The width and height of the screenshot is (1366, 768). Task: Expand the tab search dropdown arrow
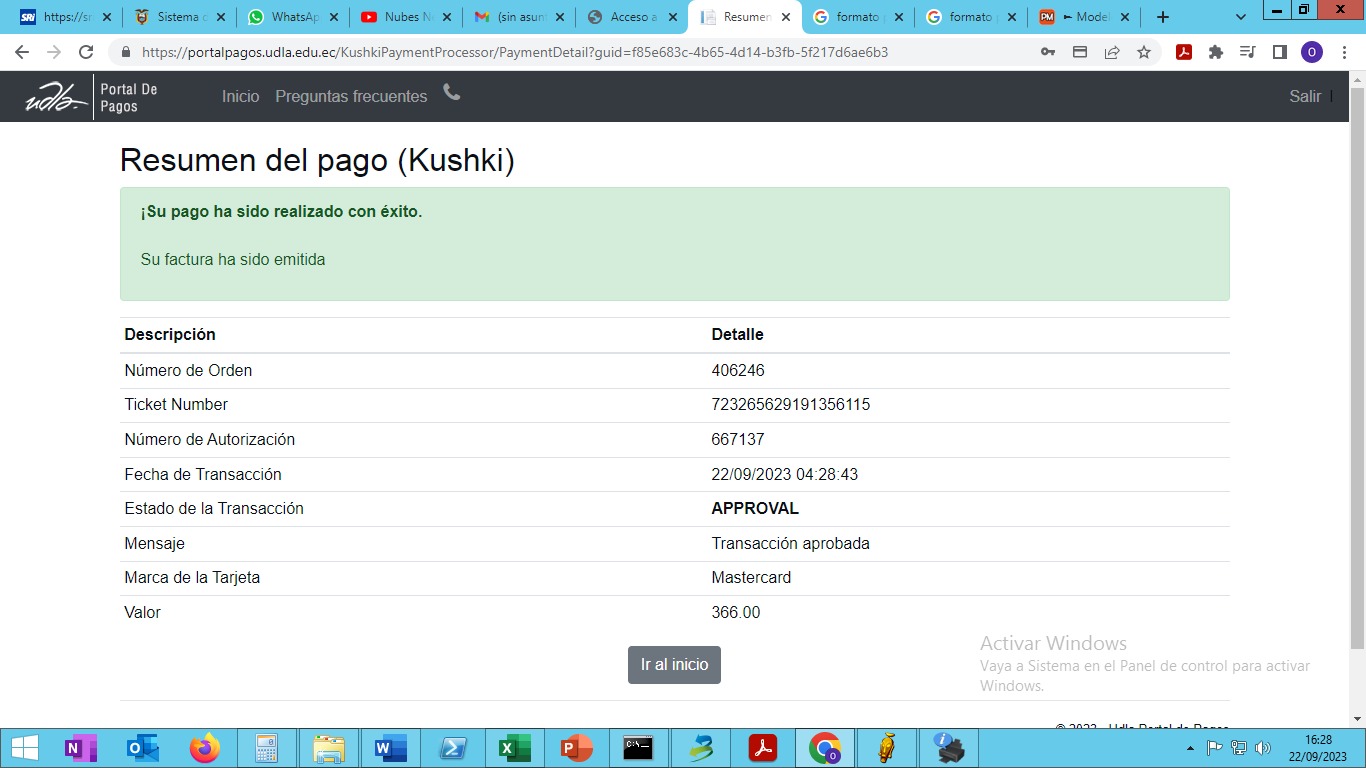coord(1241,17)
